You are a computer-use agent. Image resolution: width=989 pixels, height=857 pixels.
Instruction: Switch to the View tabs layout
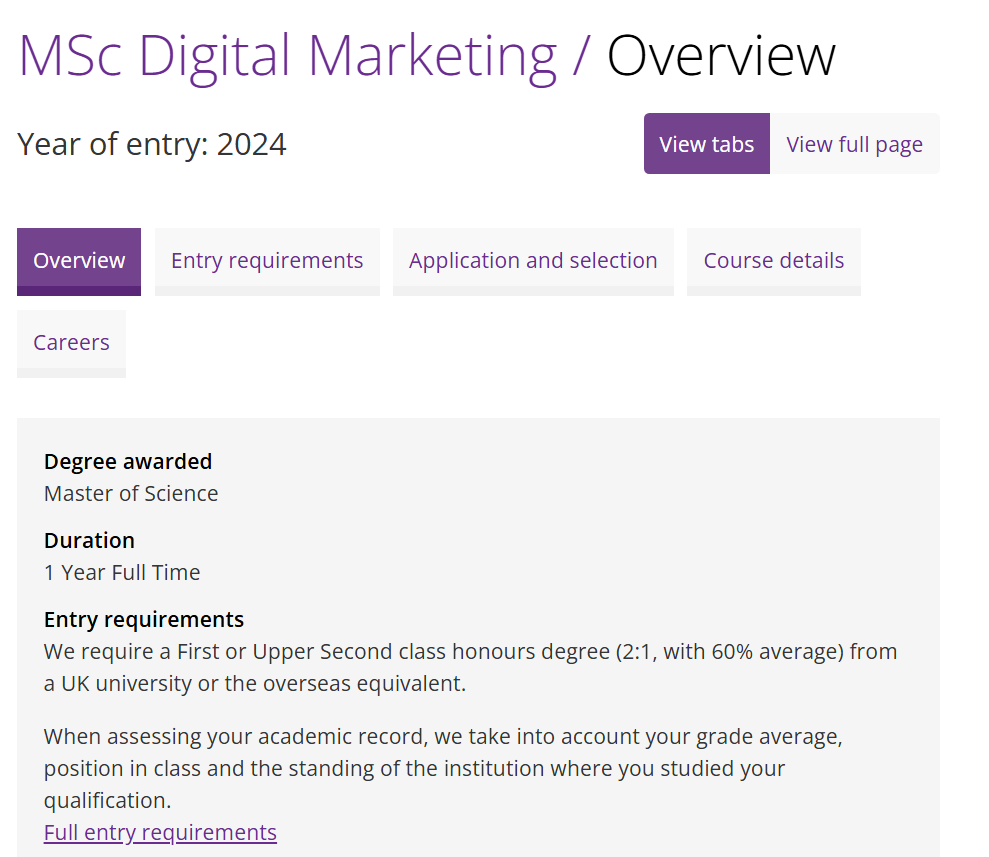coord(707,144)
